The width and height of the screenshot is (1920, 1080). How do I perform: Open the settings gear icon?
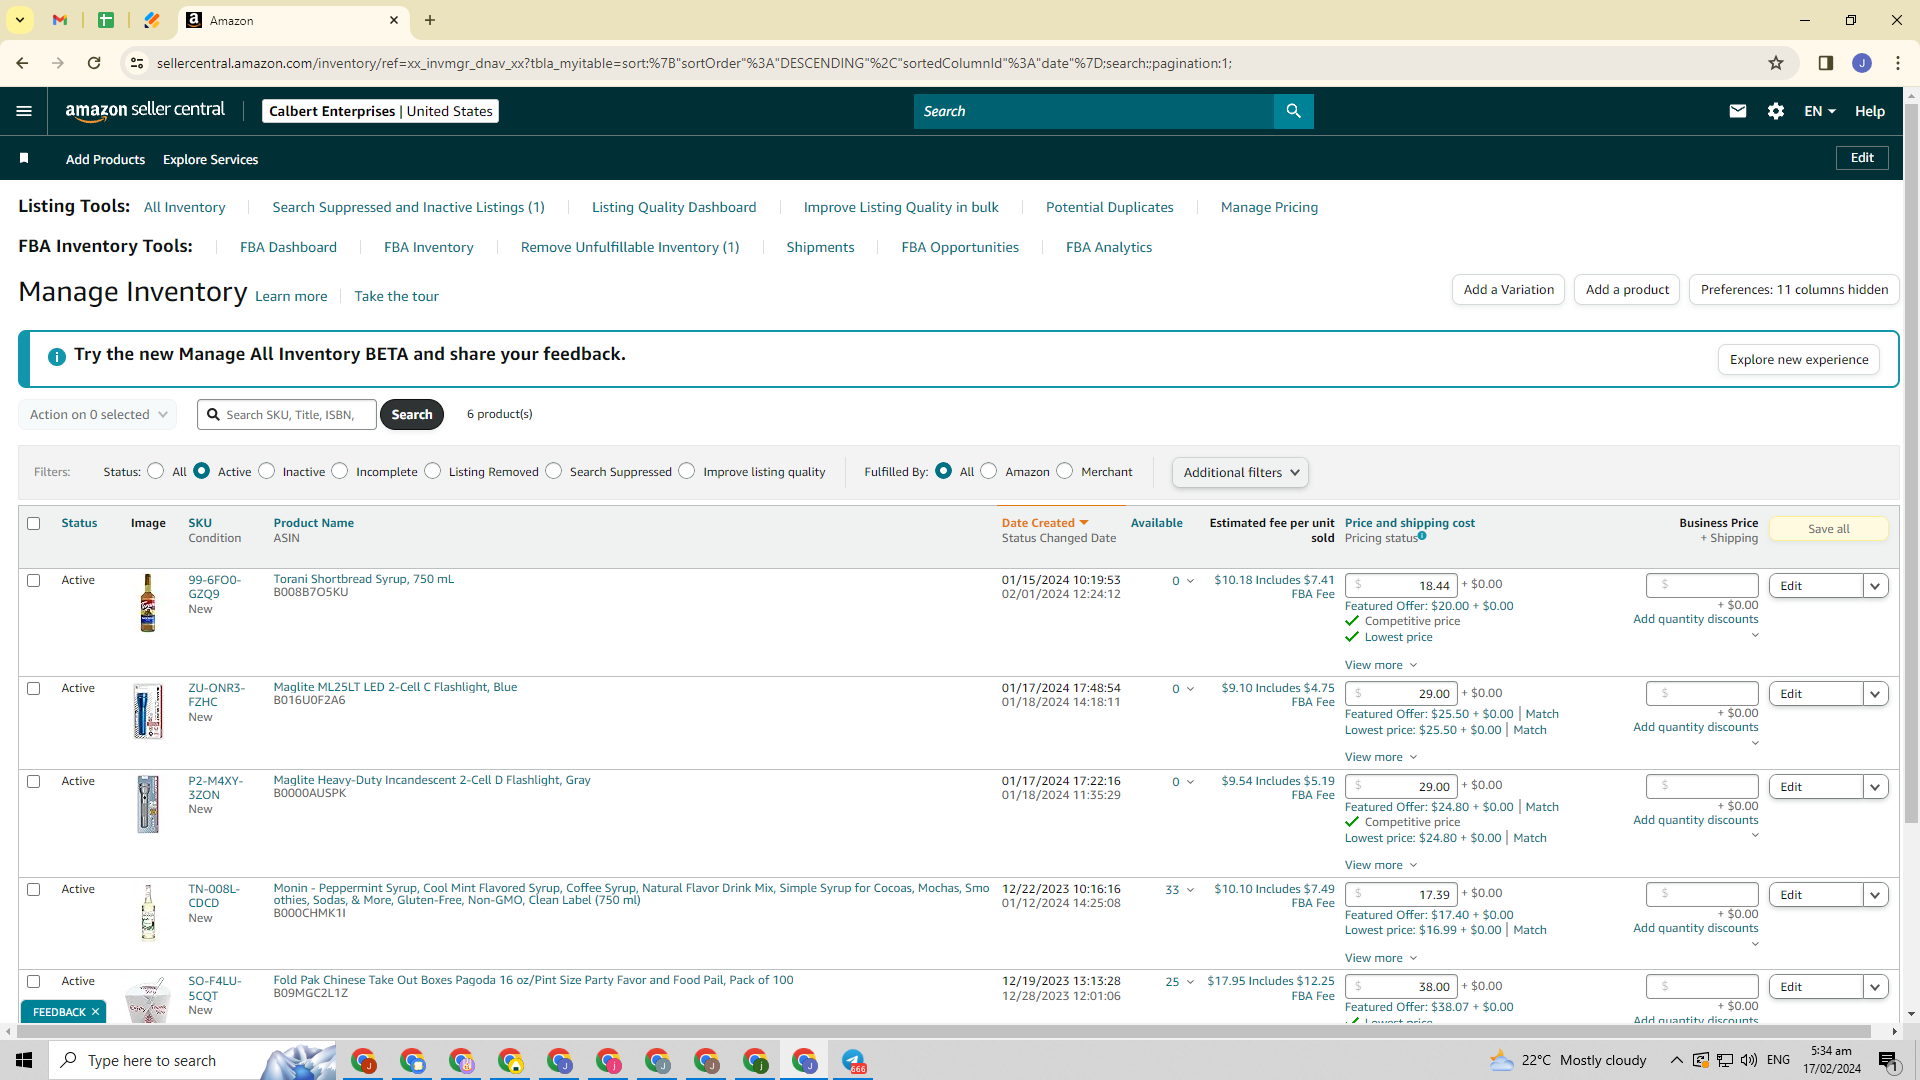(1776, 111)
